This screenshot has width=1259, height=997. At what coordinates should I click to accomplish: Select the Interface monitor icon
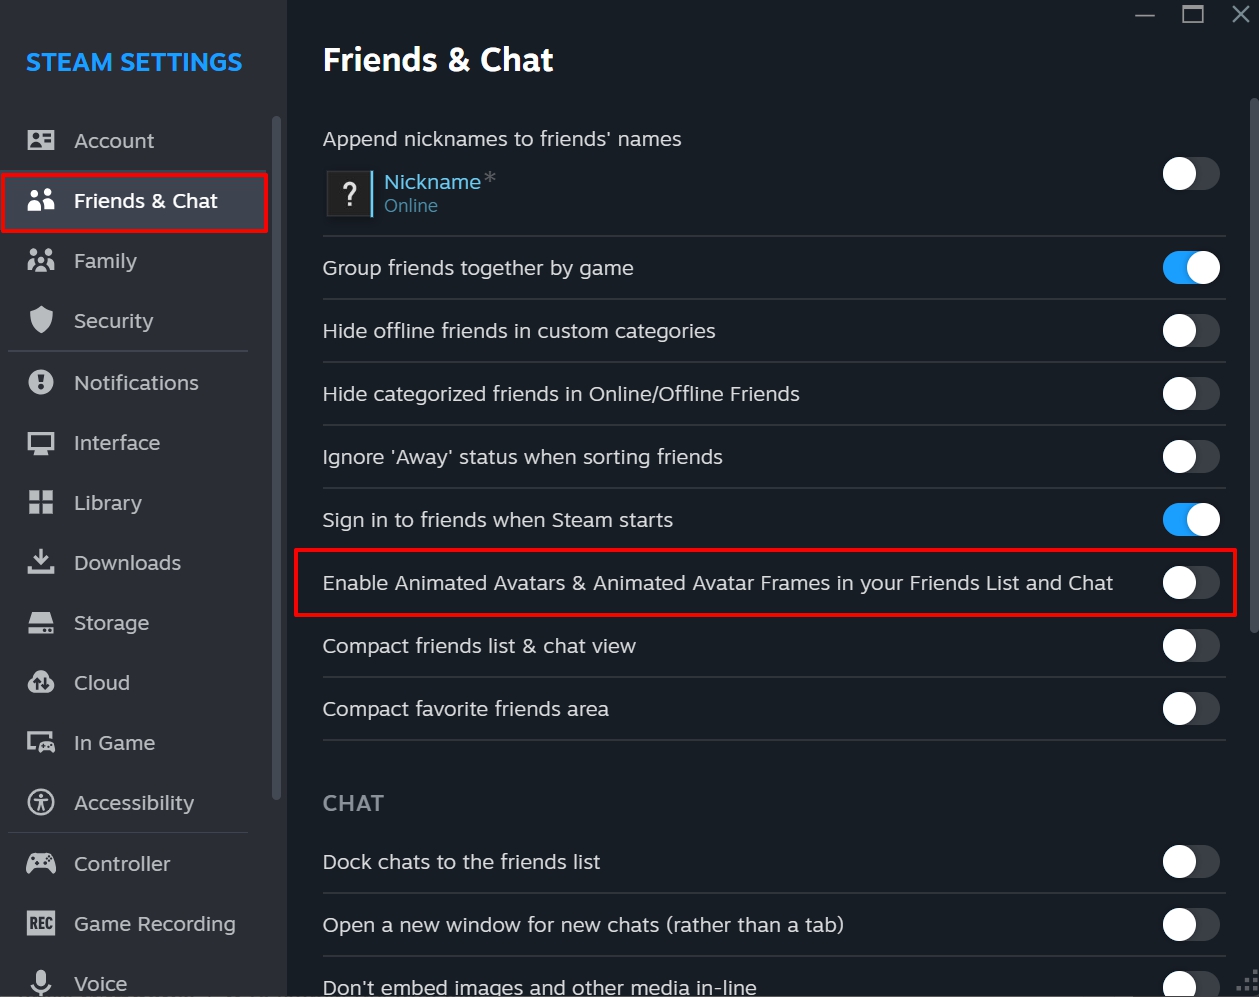tap(41, 442)
